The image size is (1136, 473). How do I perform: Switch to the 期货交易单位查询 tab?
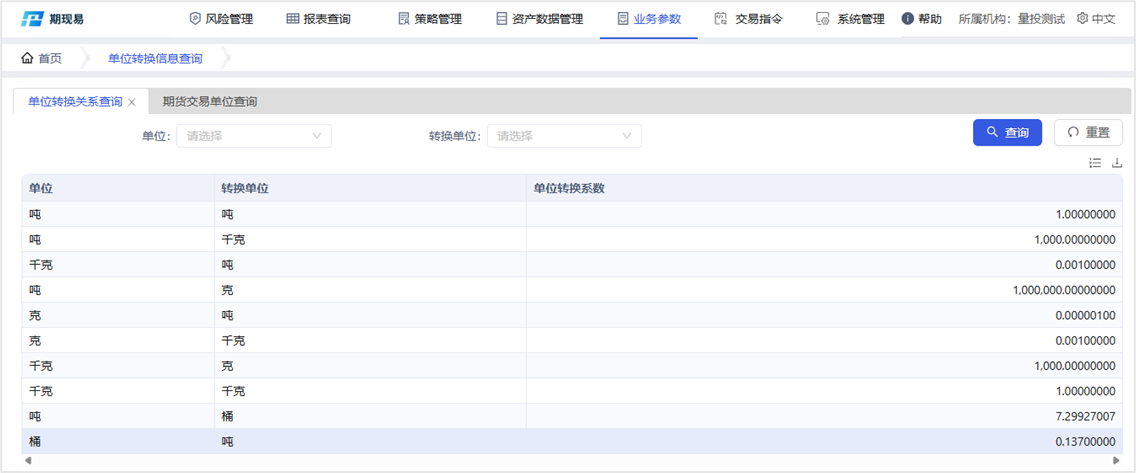(210, 102)
